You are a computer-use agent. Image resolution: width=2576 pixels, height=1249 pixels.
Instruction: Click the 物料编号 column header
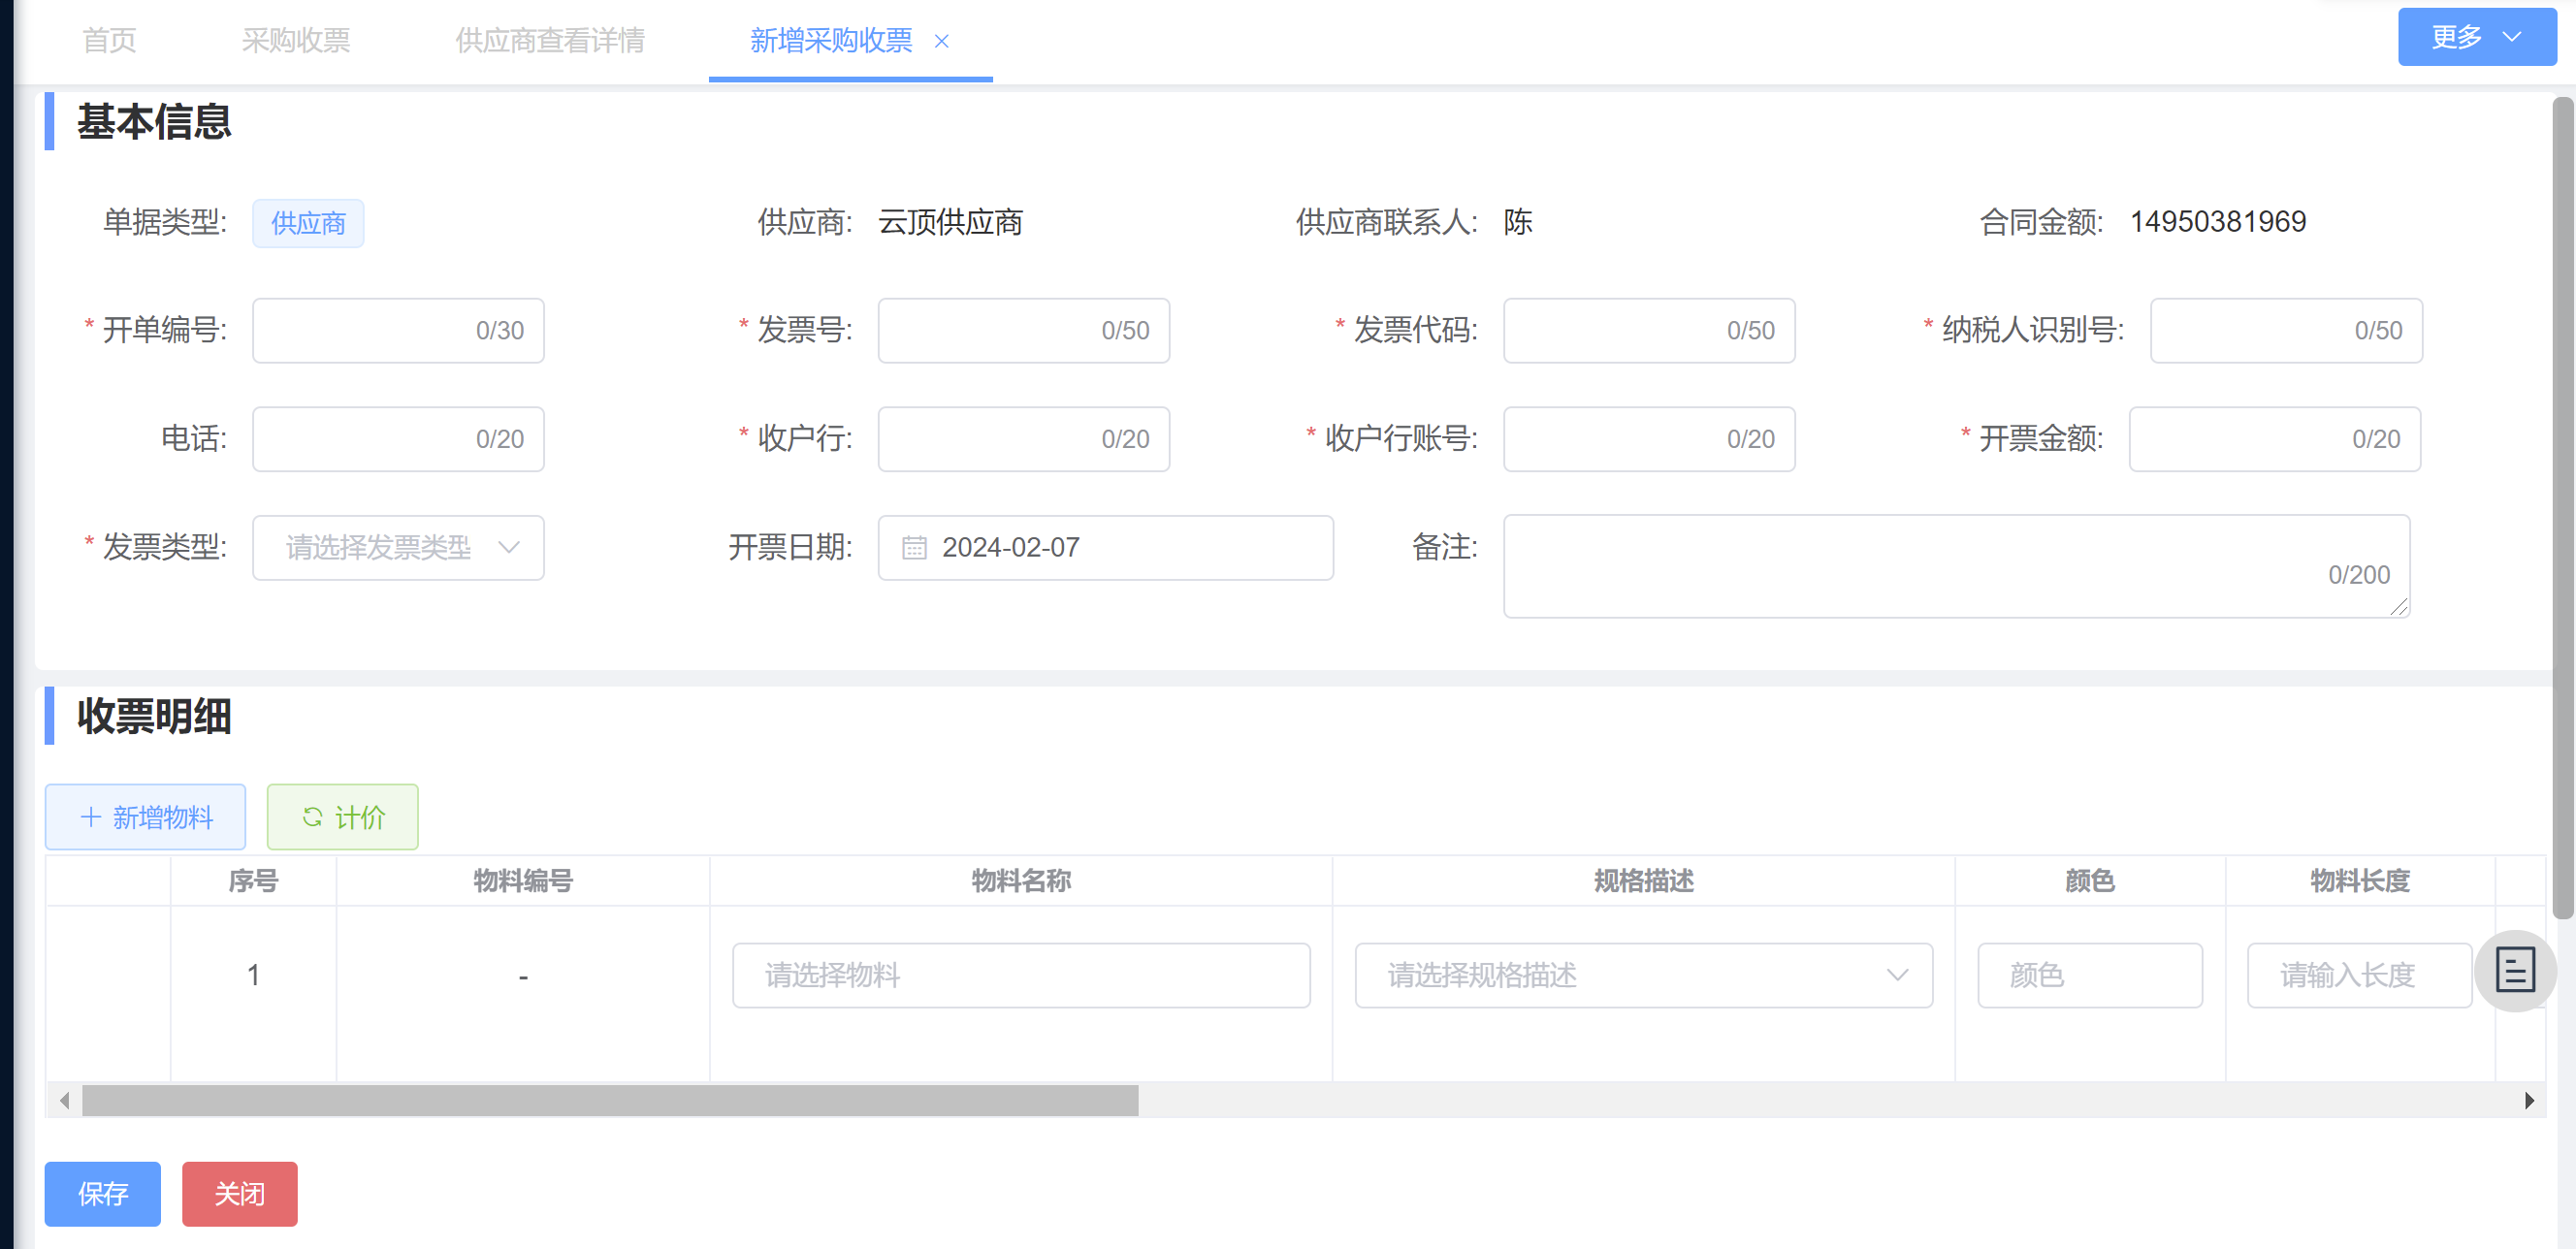(x=522, y=881)
